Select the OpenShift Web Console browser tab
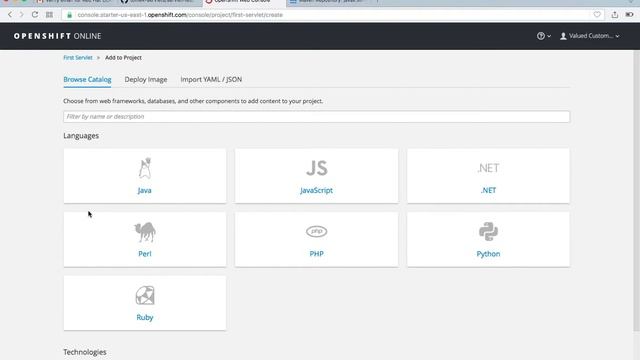This screenshot has width=640, height=360. coord(244,2)
